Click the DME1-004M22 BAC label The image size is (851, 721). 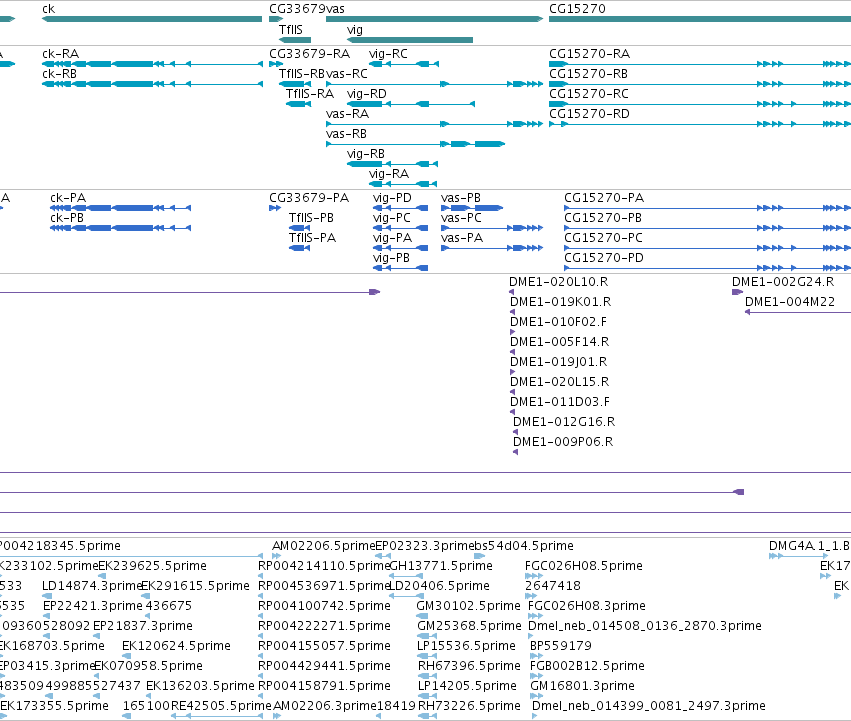(790, 302)
